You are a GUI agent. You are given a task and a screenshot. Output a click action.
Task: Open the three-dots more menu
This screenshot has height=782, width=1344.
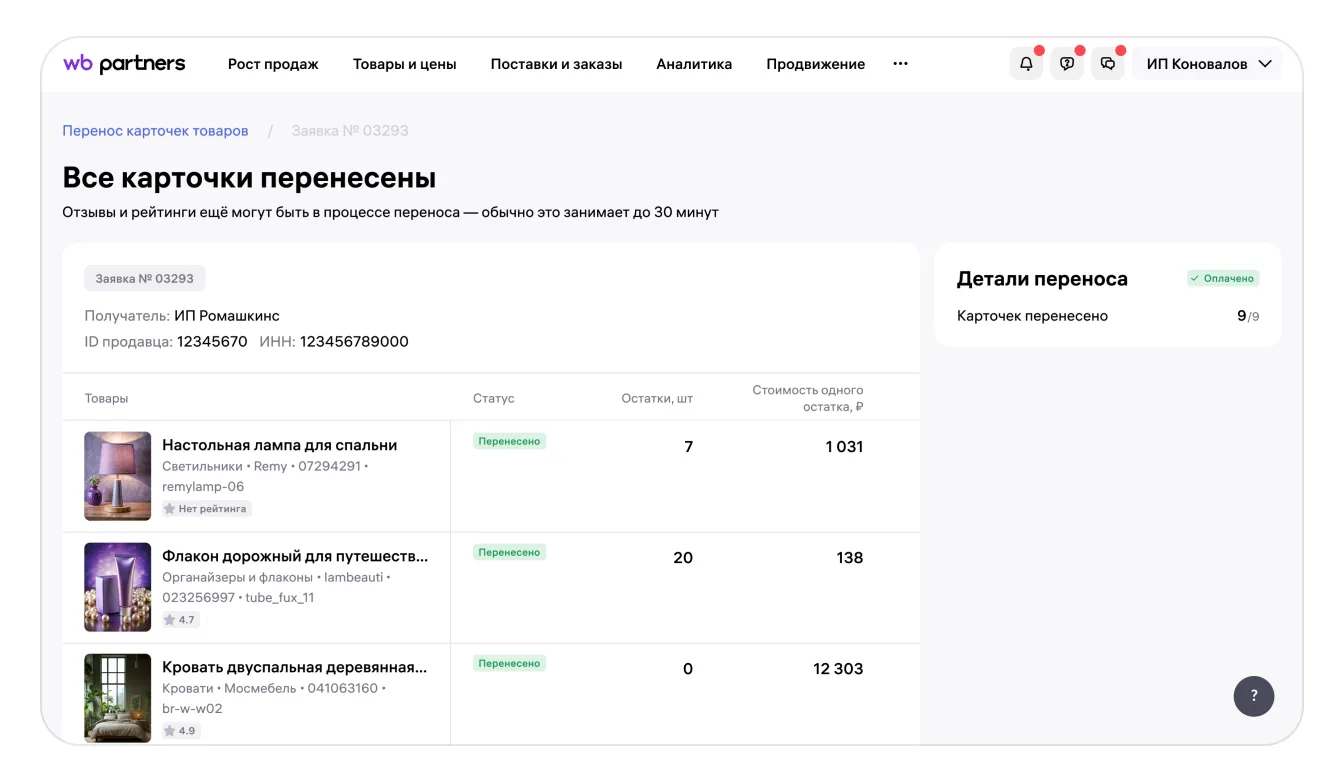[900, 64]
